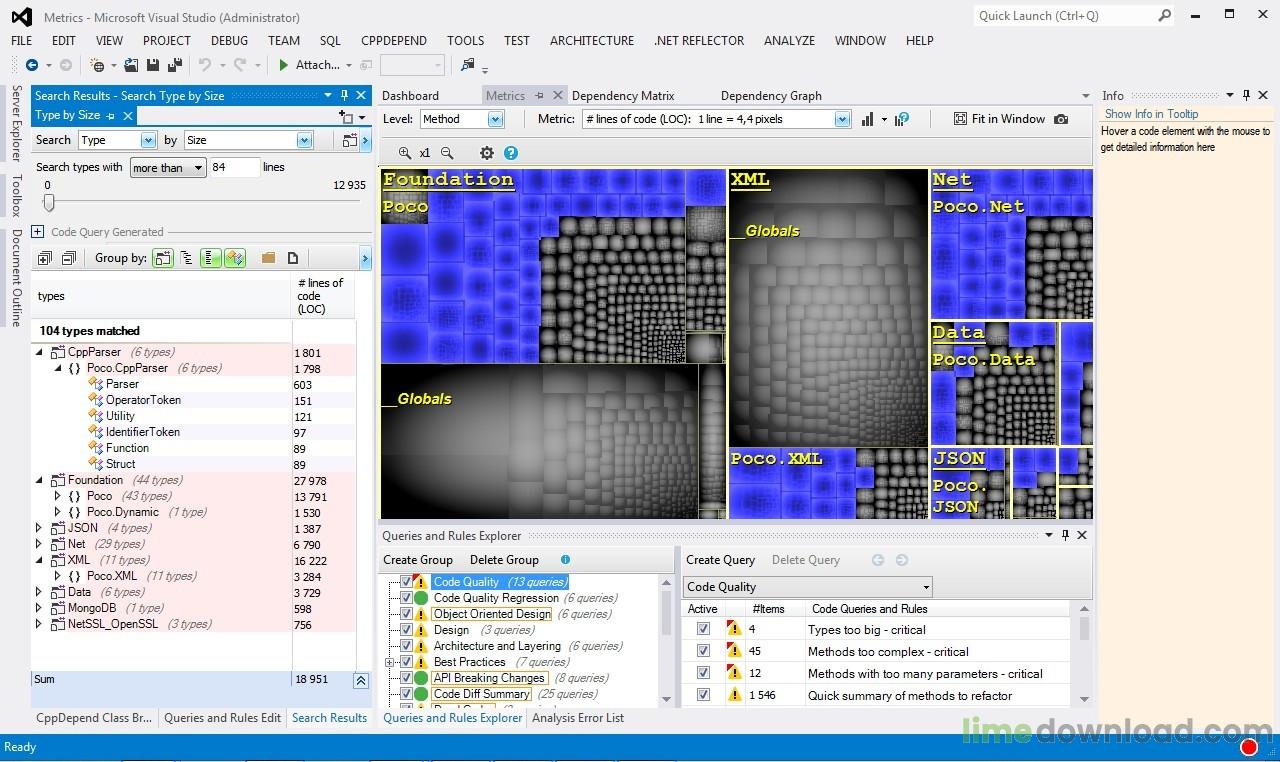Open the CPPDEPEND menu

(394, 40)
